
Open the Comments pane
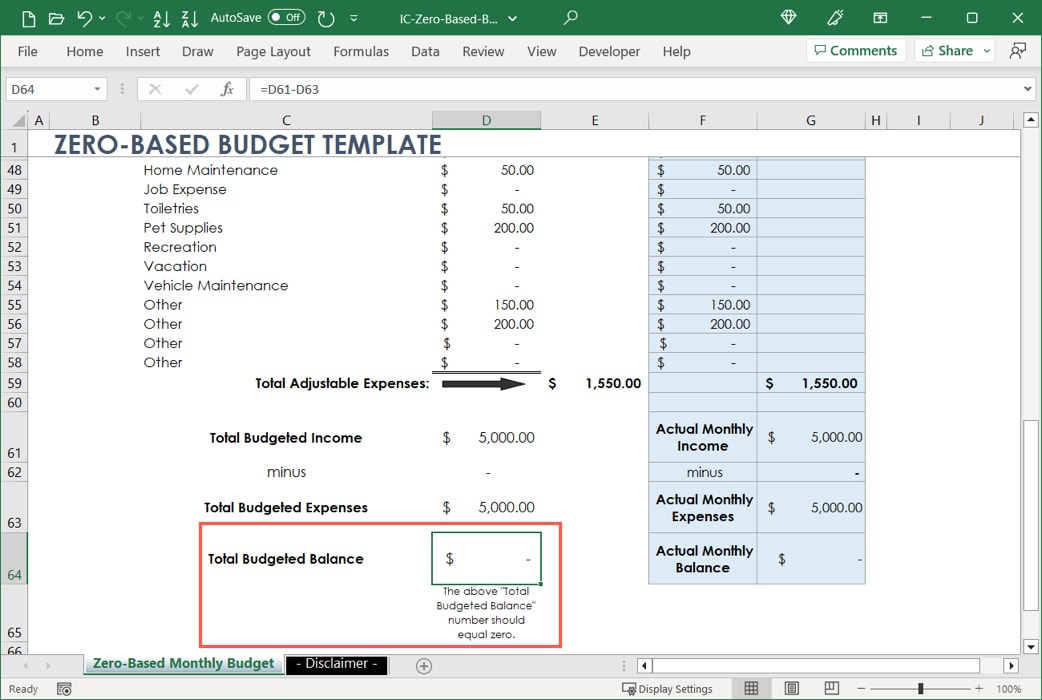point(856,50)
